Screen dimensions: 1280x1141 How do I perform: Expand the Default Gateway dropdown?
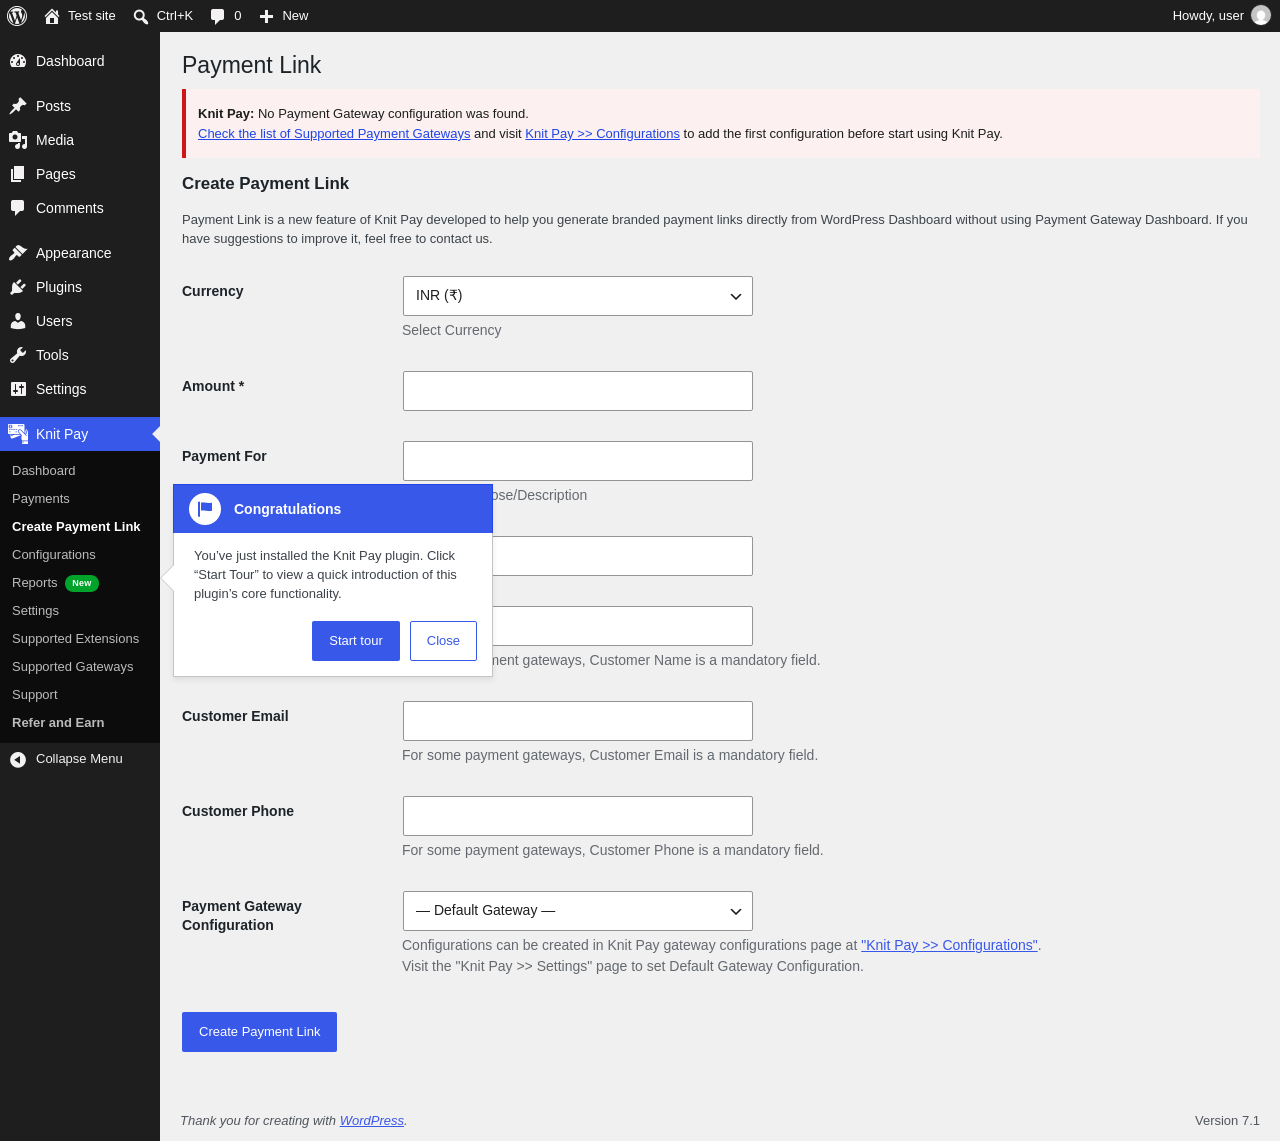[578, 911]
